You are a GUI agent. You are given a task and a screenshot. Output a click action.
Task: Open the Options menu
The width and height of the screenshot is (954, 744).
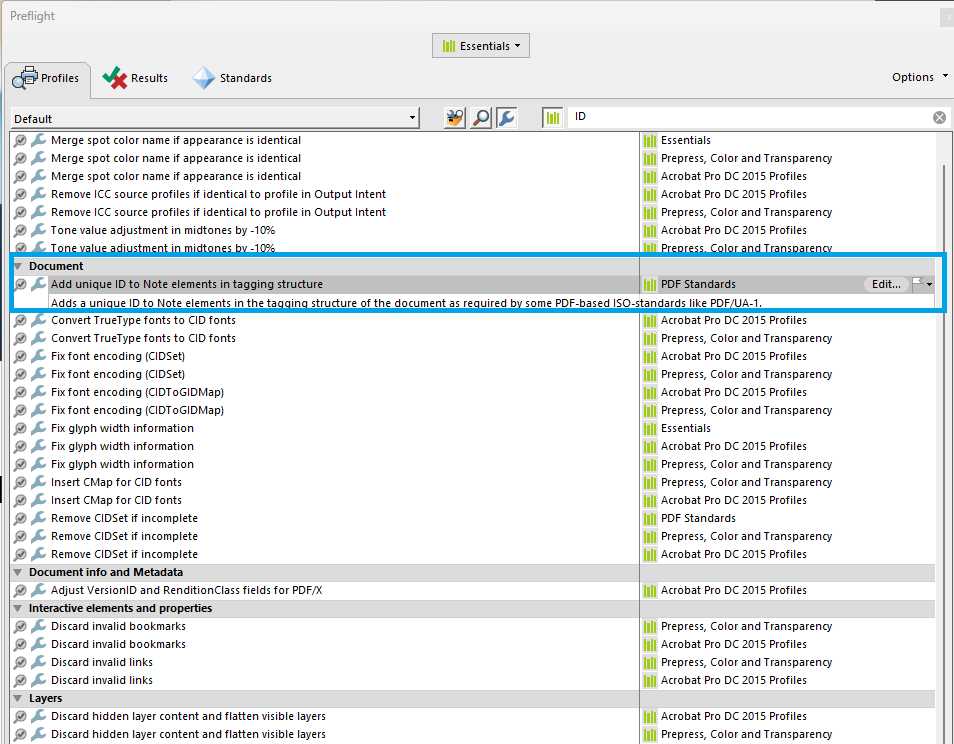(919, 77)
